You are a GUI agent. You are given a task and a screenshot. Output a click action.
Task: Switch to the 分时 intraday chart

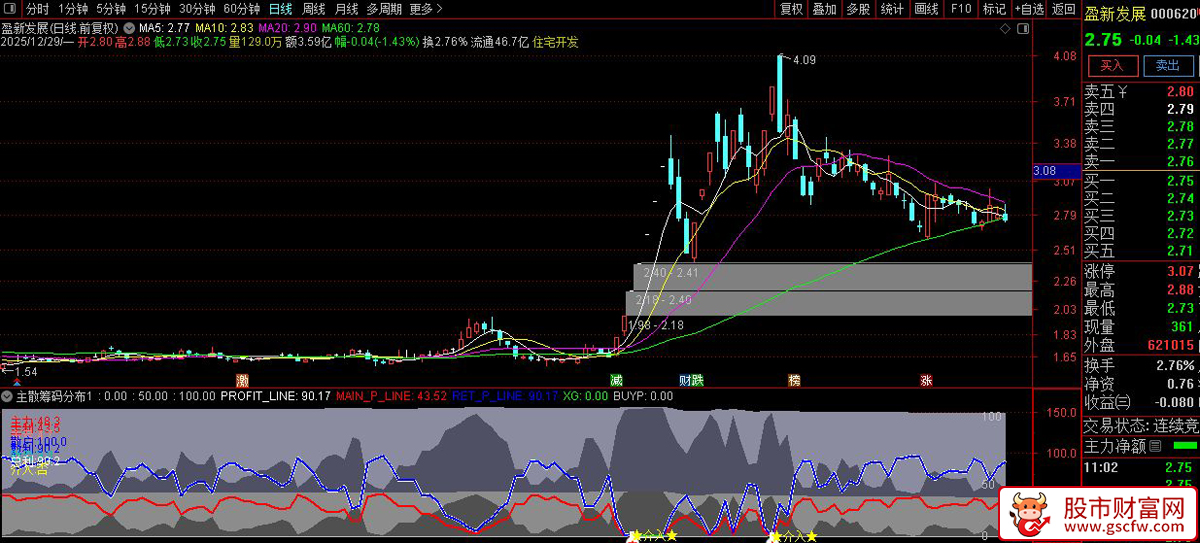pos(37,9)
